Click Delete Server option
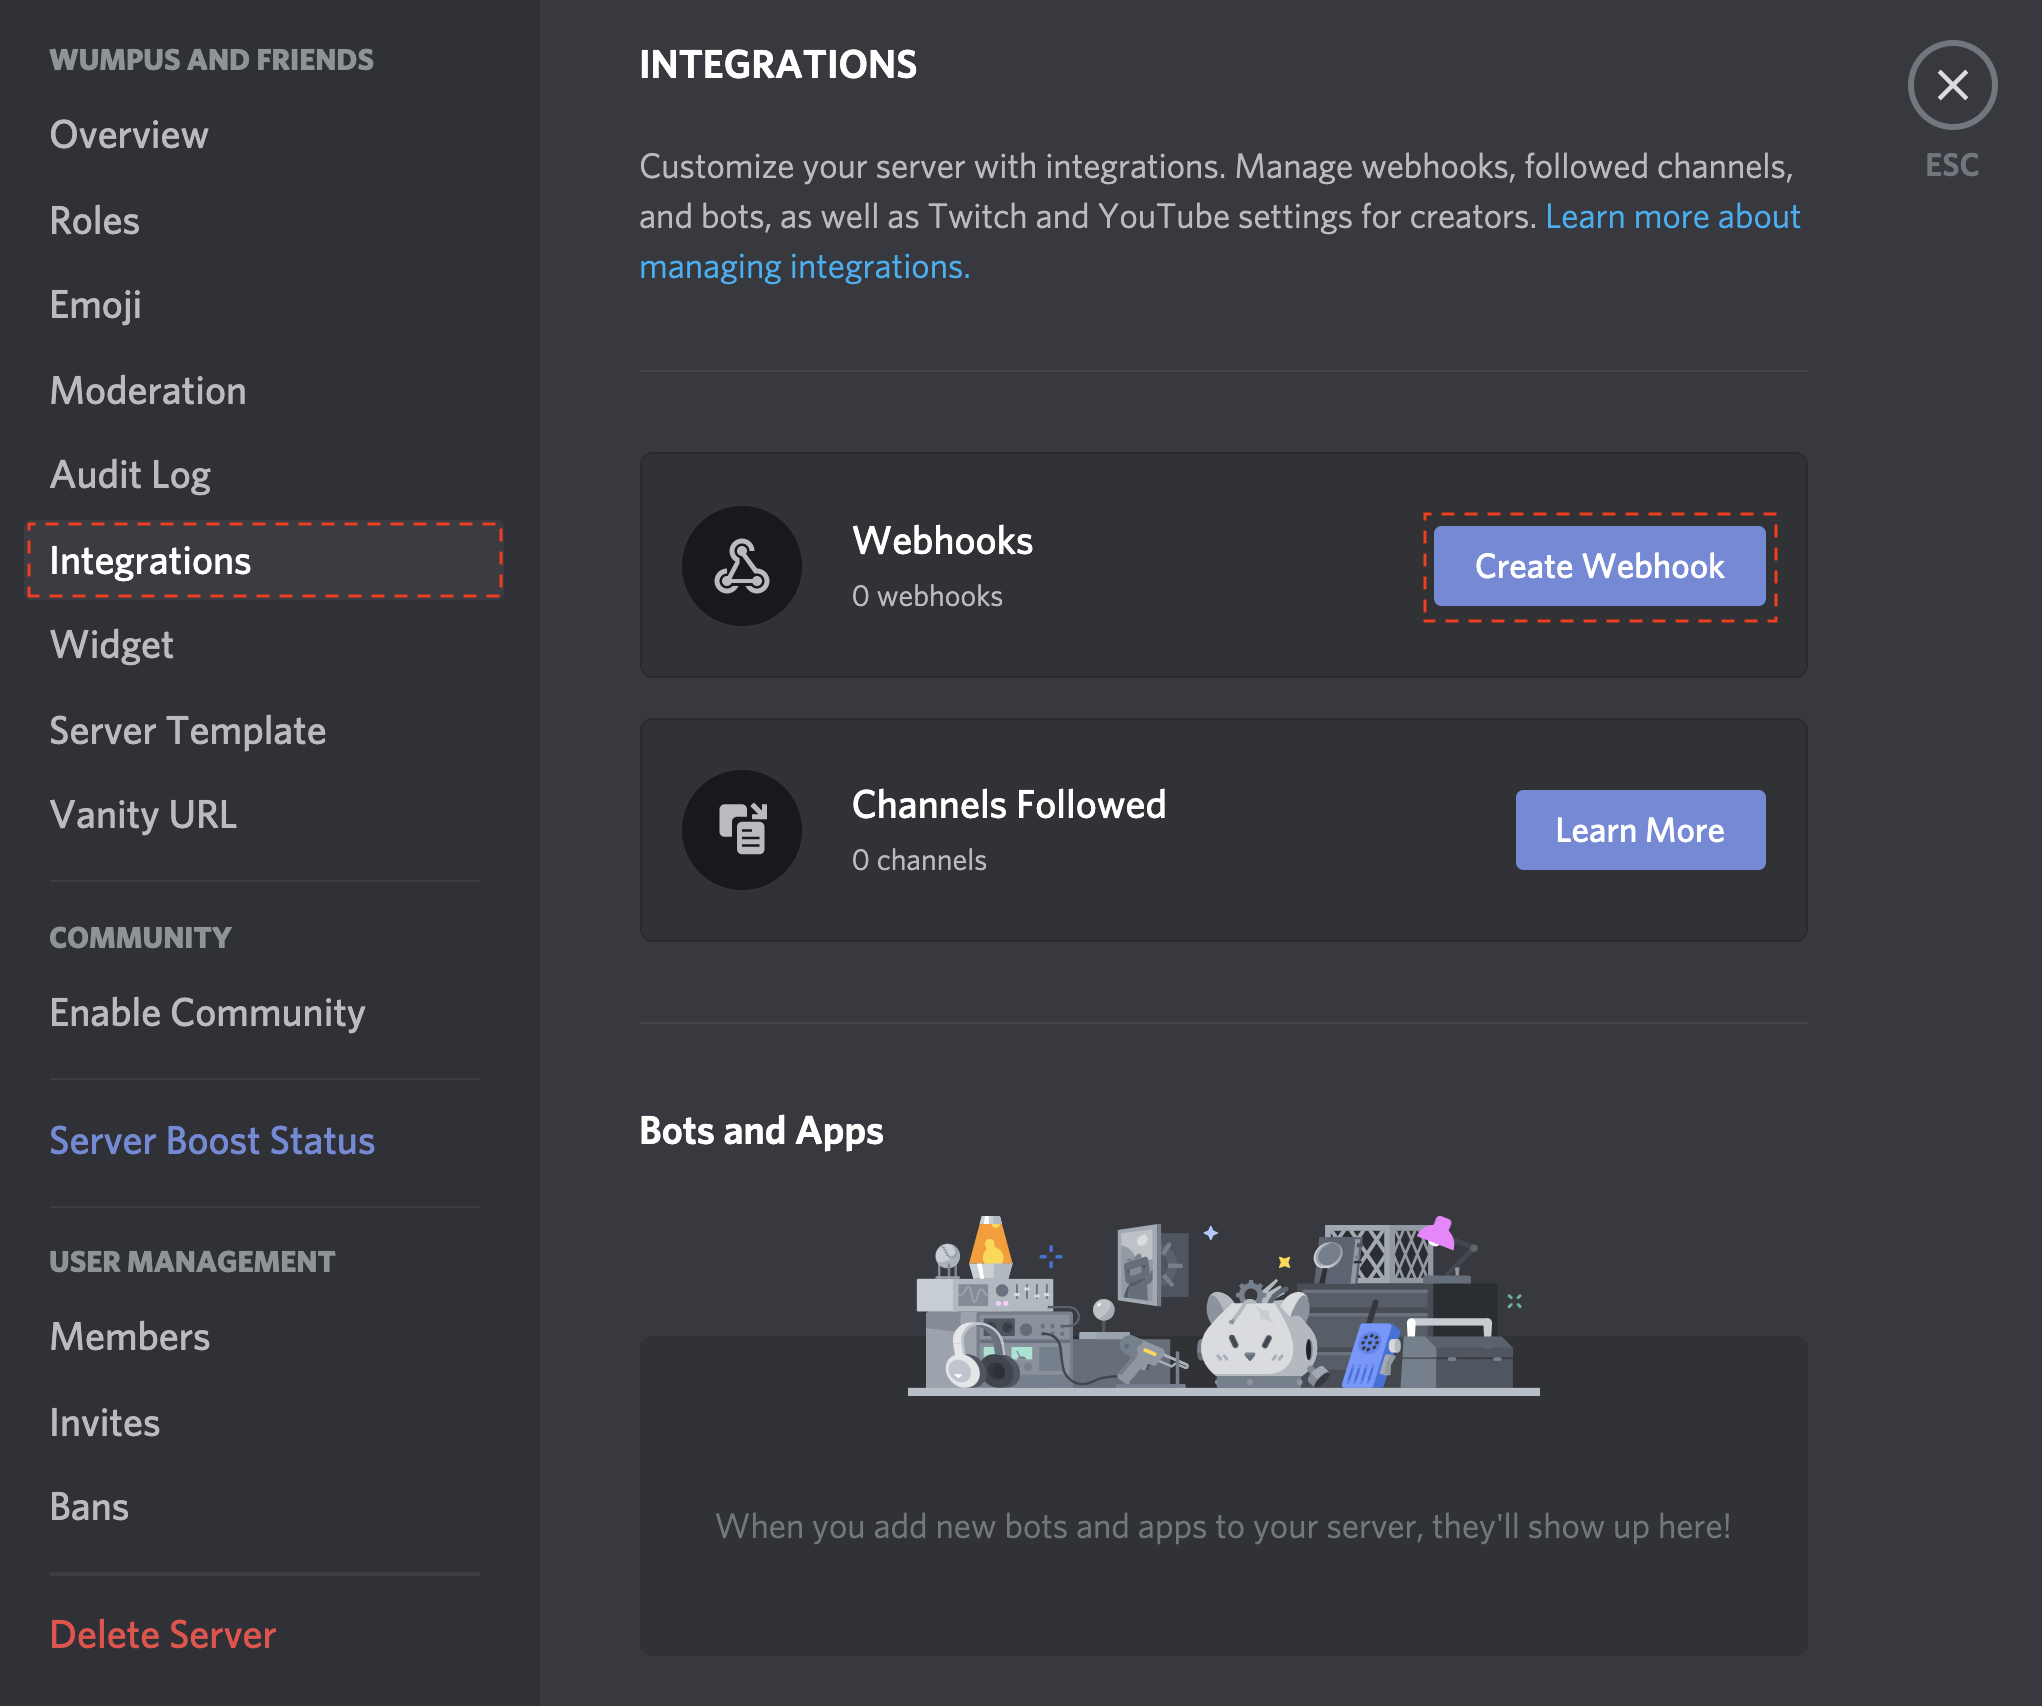Viewport: 2042px width, 1706px height. 165,1633
